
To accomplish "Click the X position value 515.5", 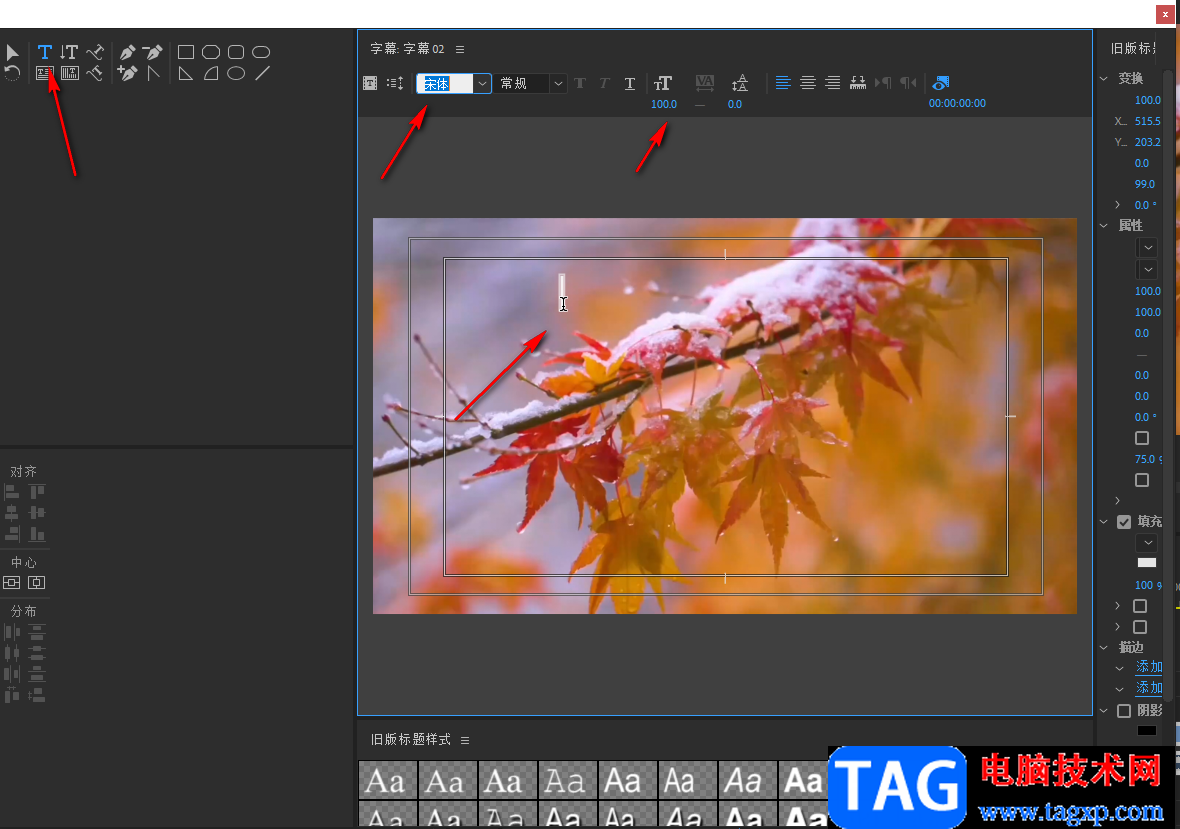I will point(1148,120).
